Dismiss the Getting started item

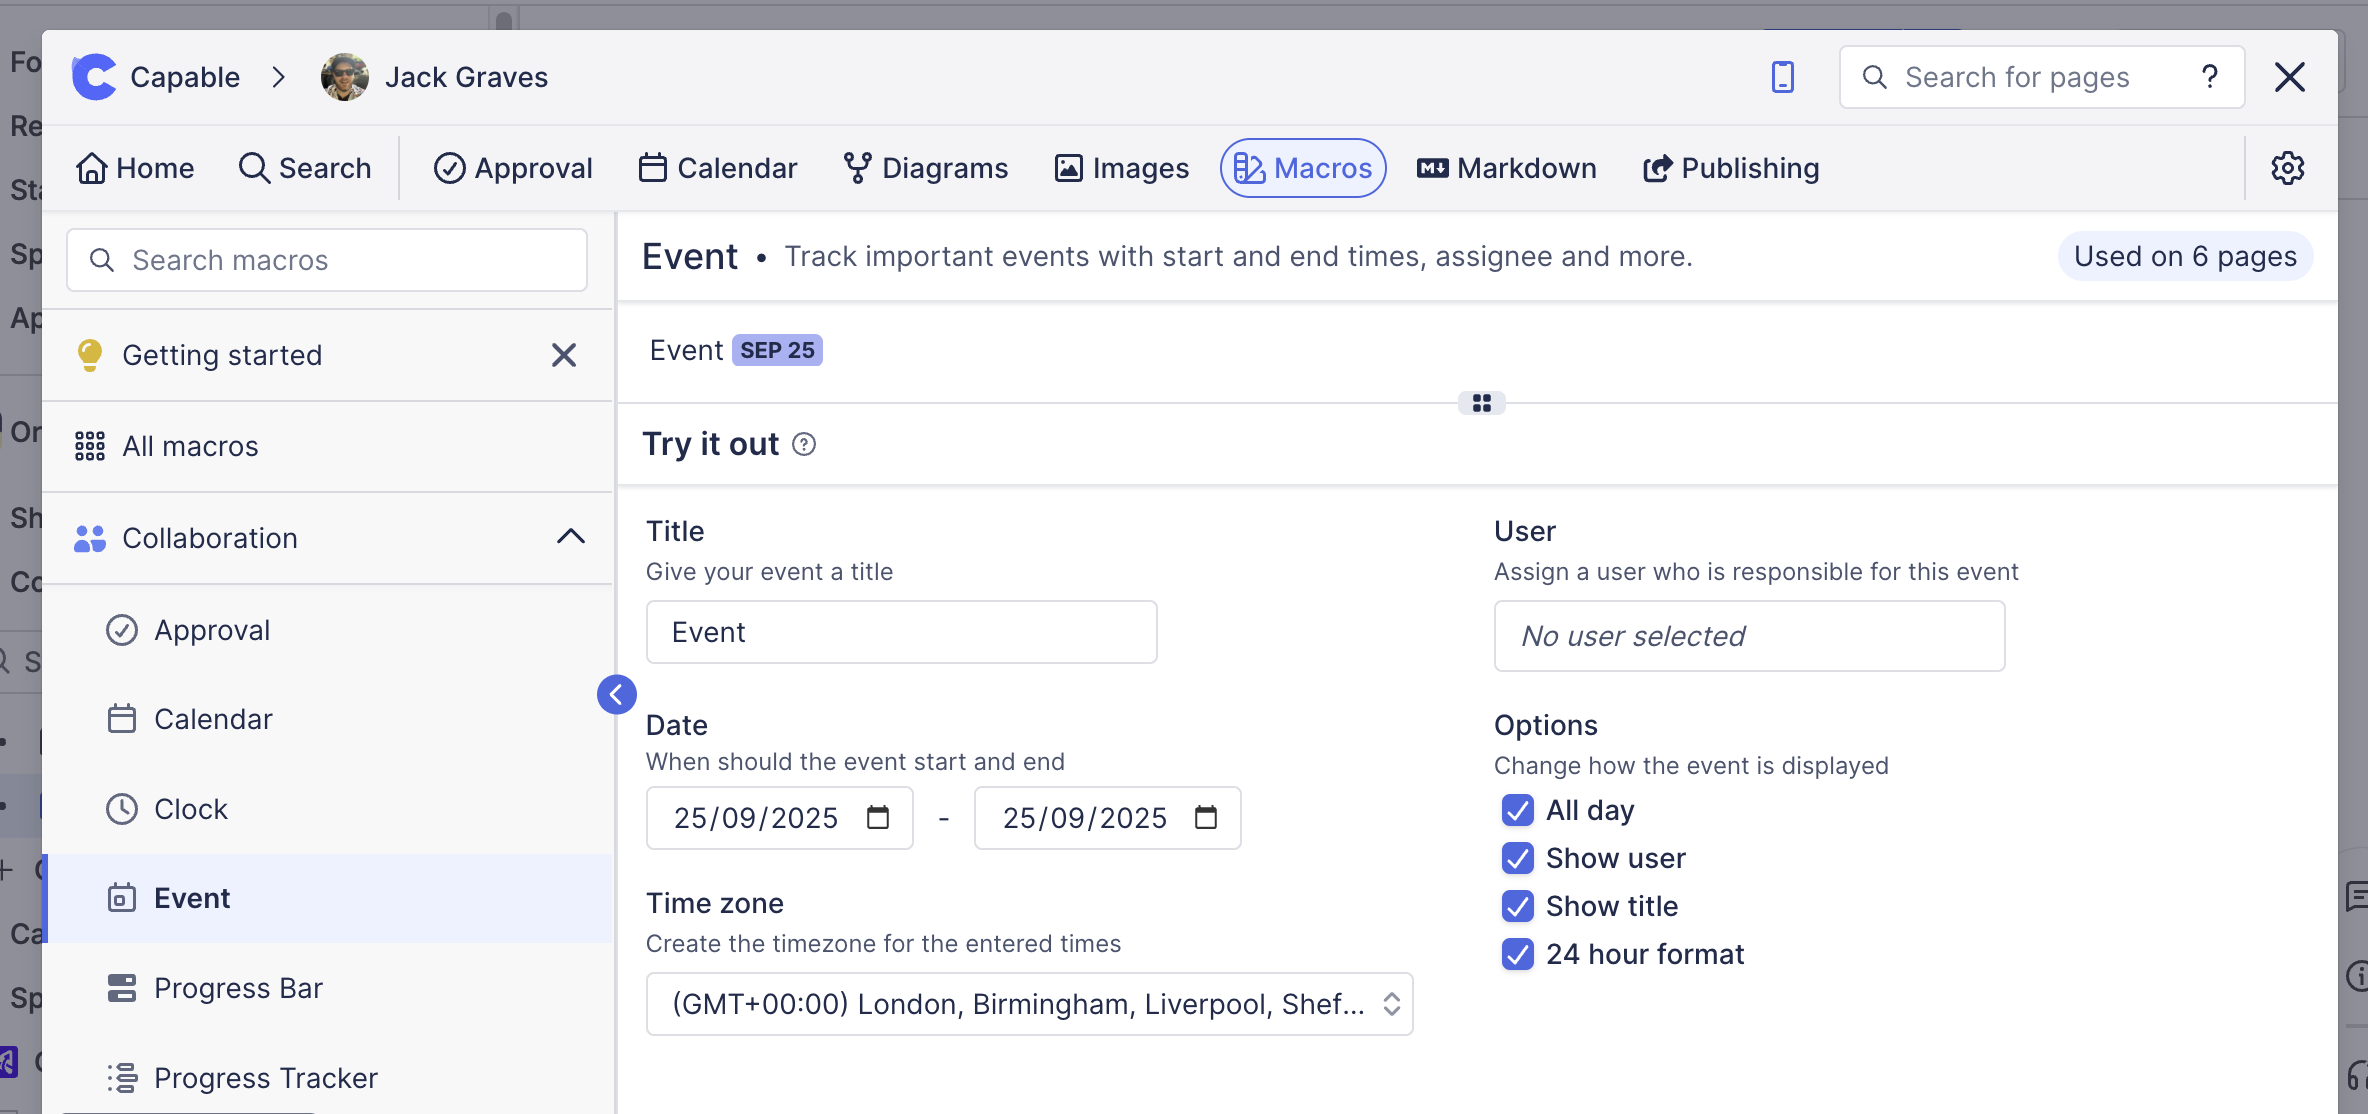(564, 355)
